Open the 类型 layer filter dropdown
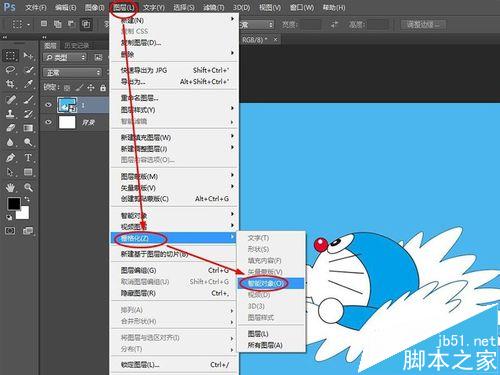This screenshot has width=500, height=375. 65,57
